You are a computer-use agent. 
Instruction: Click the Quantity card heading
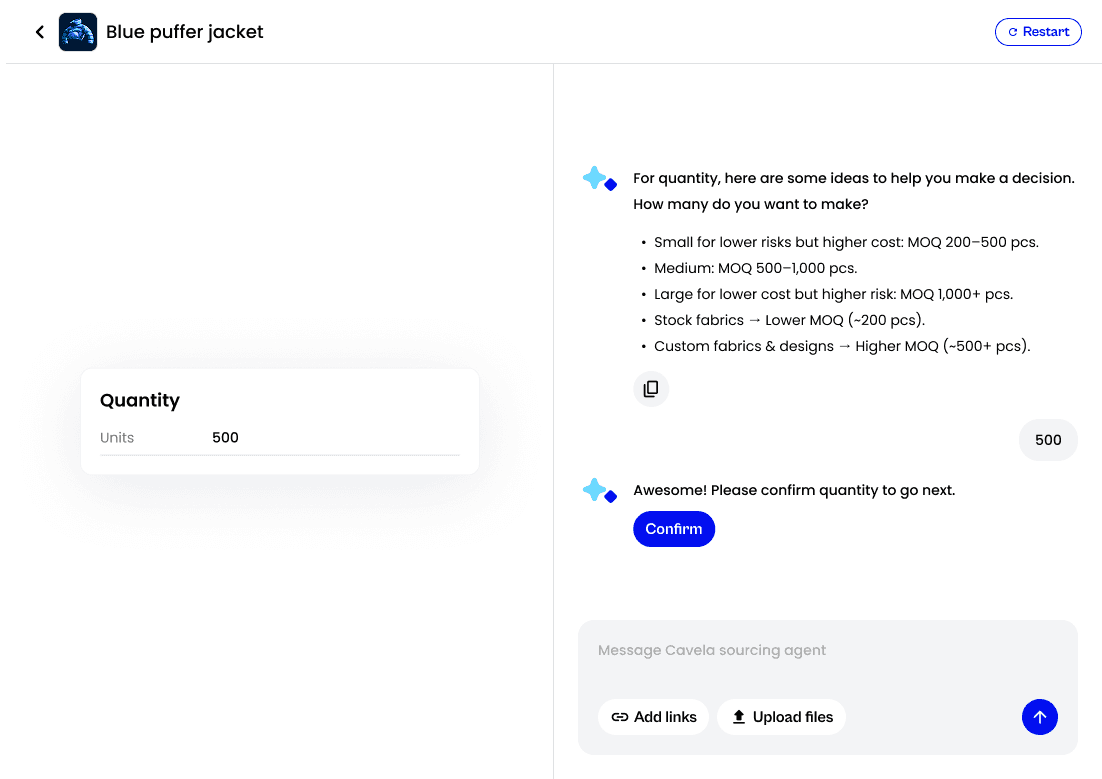[140, 400]
